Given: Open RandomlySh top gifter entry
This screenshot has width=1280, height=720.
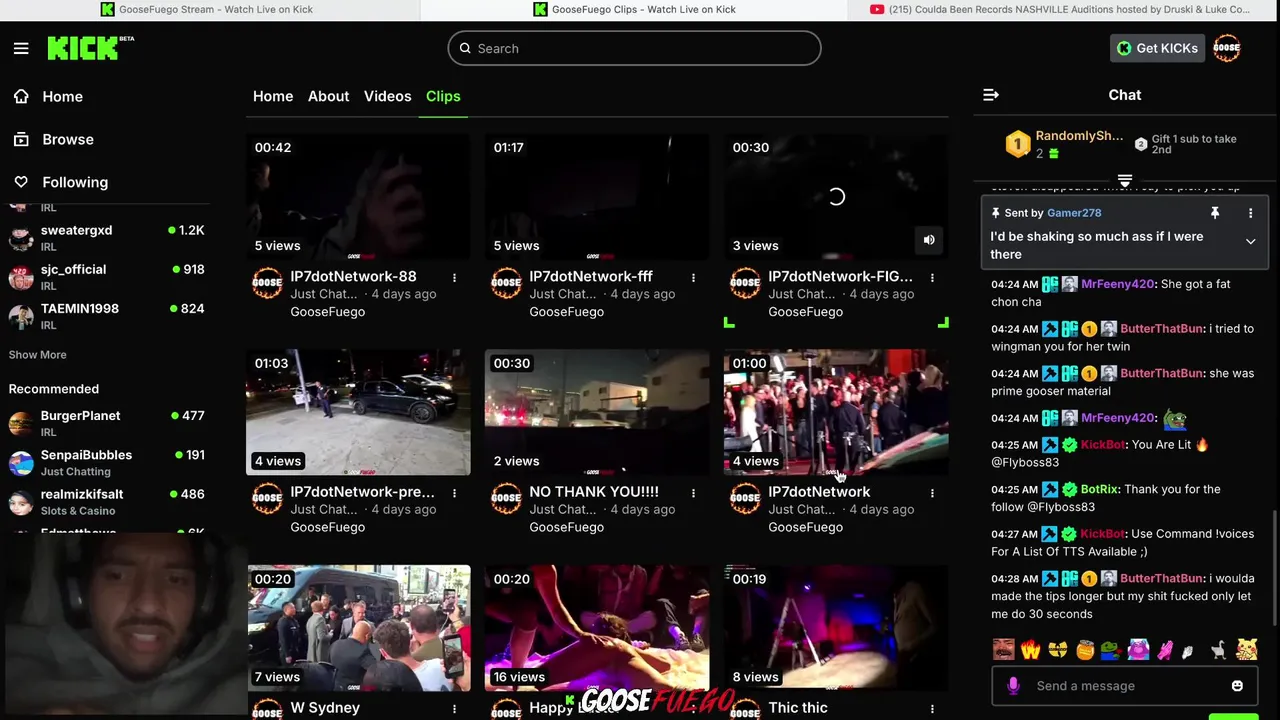Looking at the screenshot, I should (x=1064, y=144).
